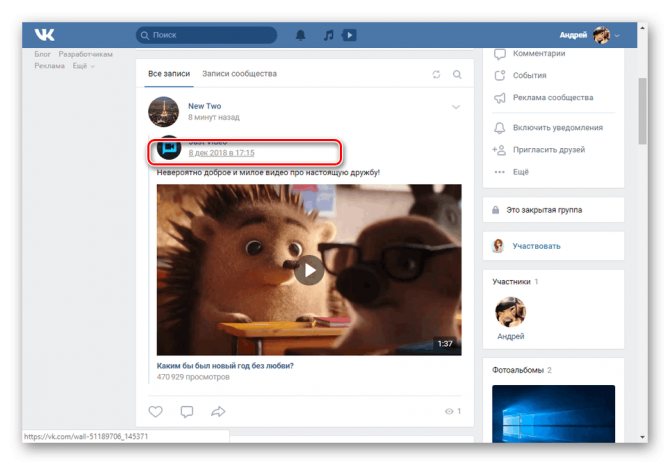Click the browser scrollbar up arrow

pyautogui.click(x=642, y=28)
